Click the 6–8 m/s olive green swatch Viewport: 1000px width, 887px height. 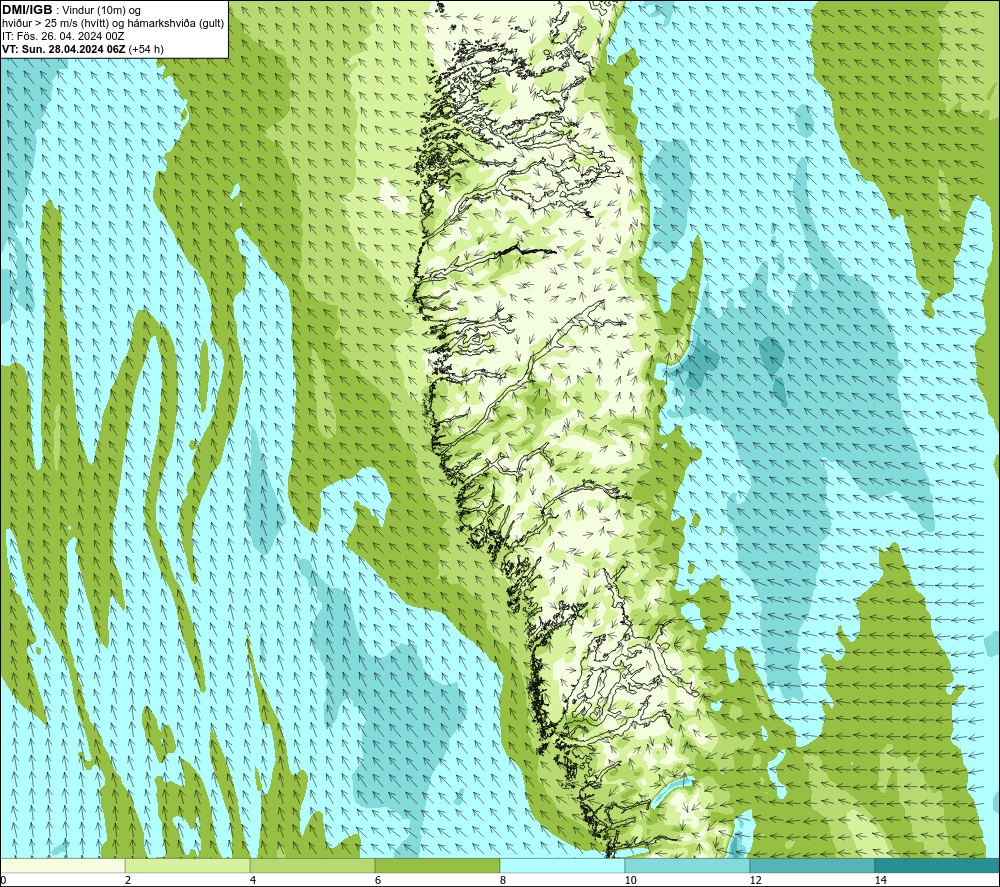437,865
